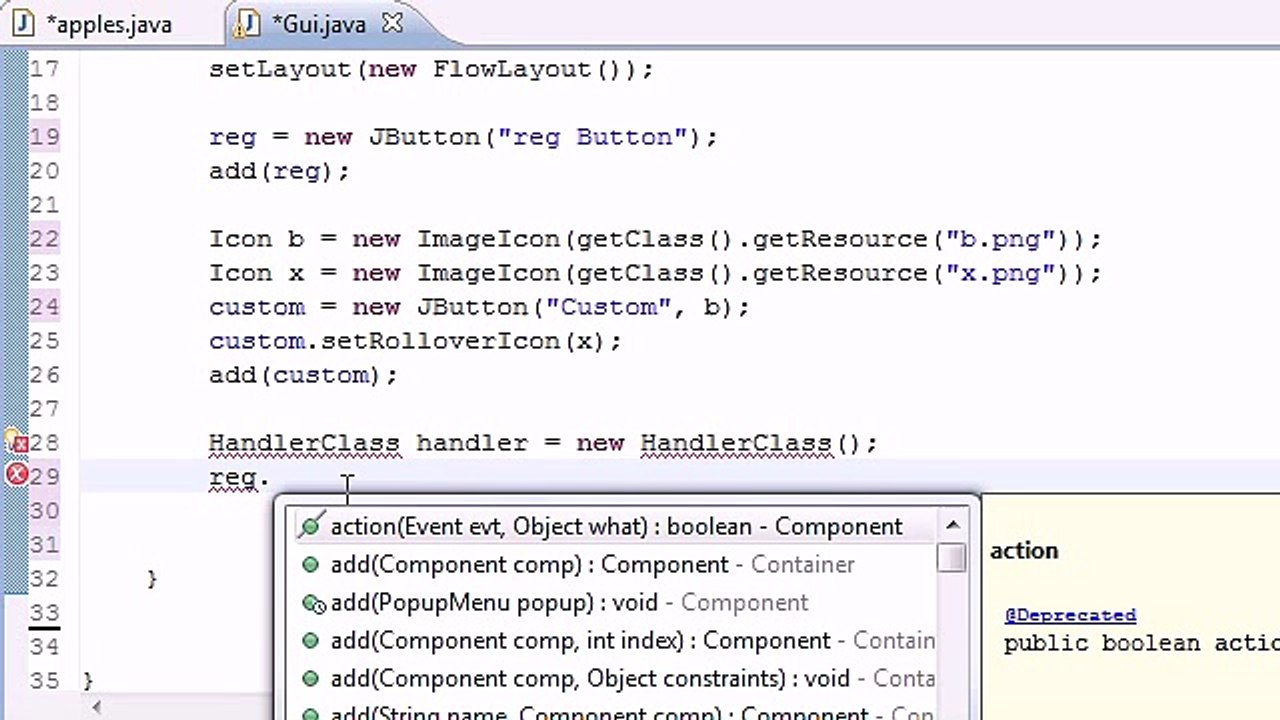Image resolution: width=1280 pixels, height=720 pixels.
Task: Click the autocomplete list scrollbar thumb
Action: click(952, 557)
